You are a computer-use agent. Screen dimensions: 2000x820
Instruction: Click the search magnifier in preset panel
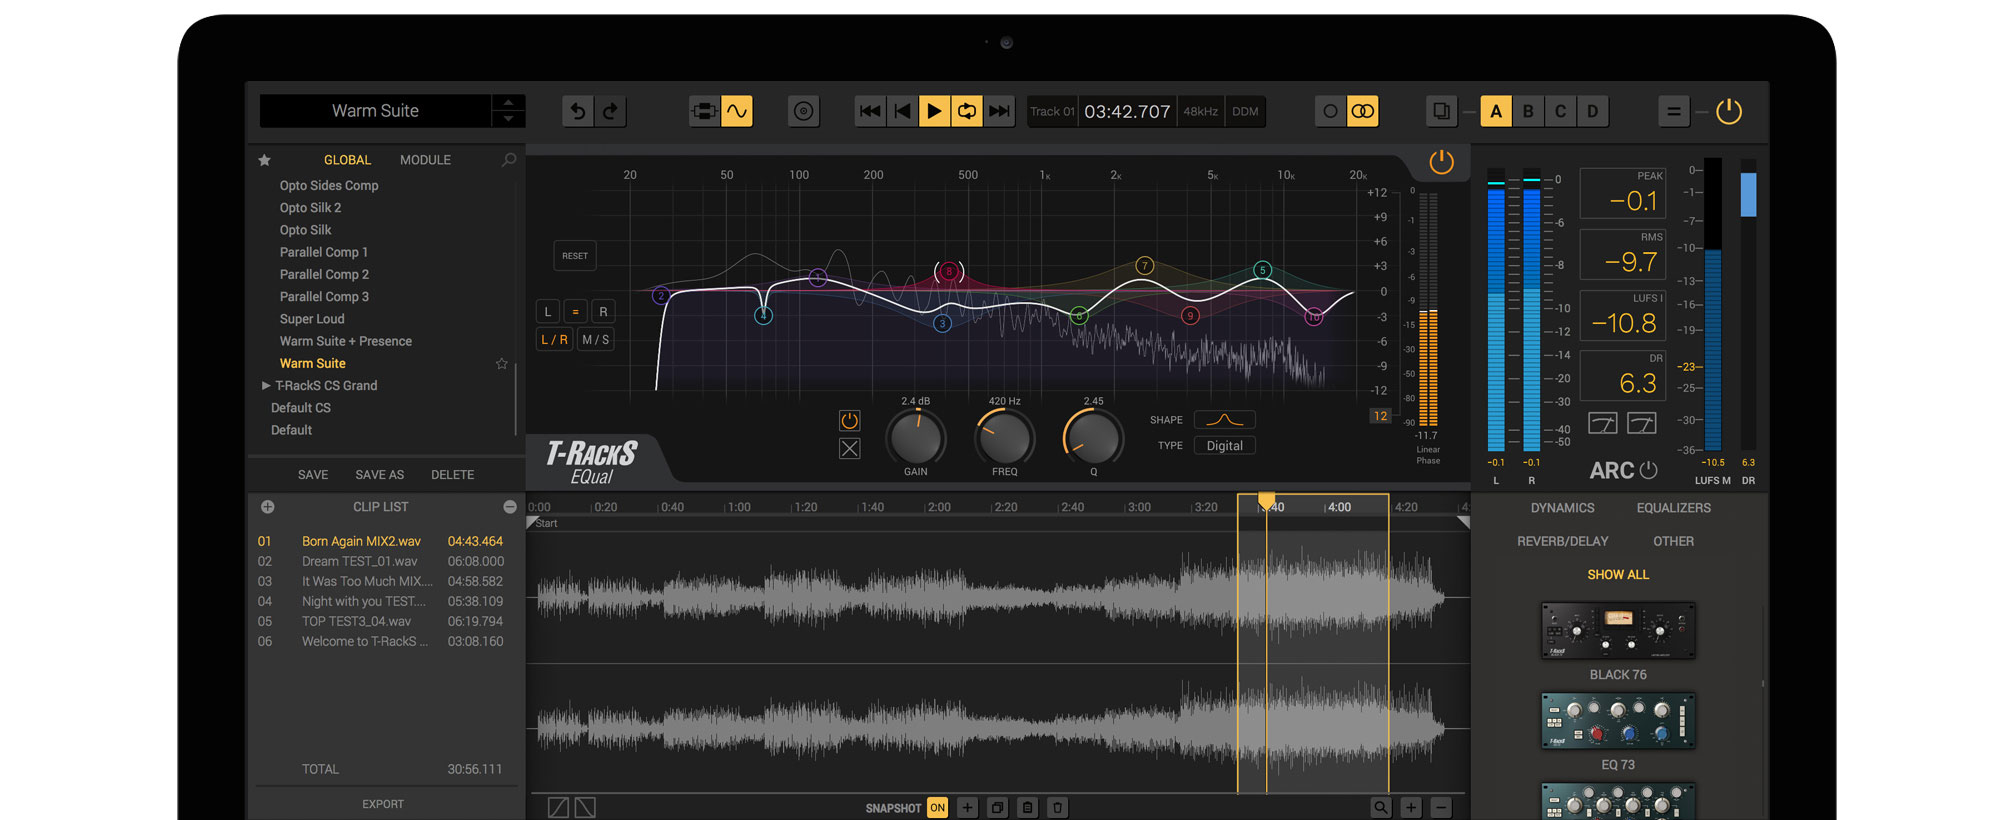[508, 160]
